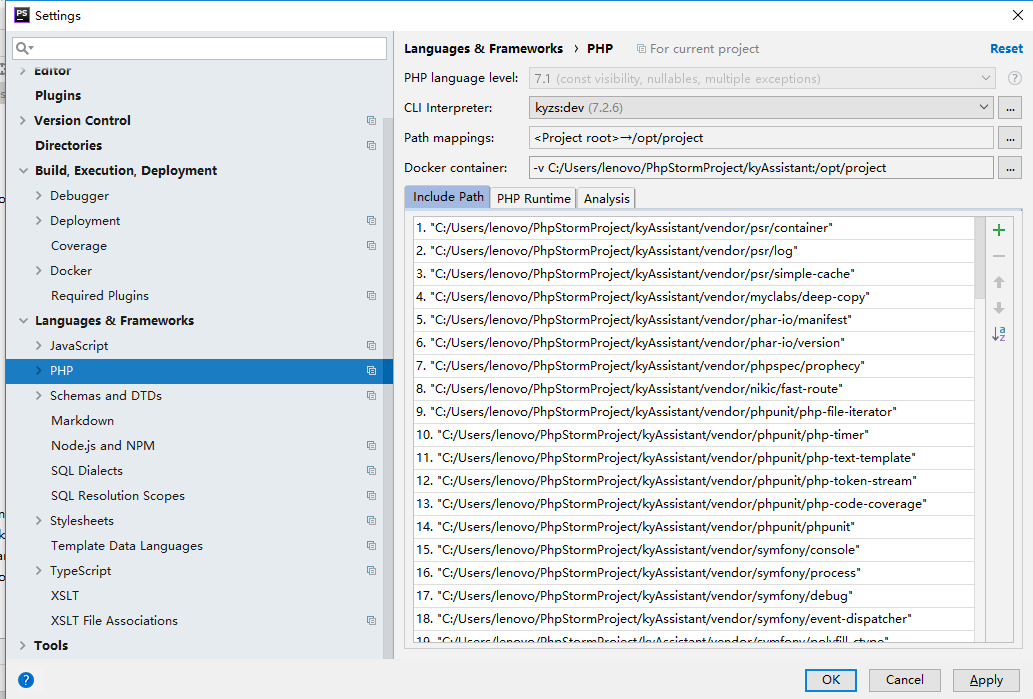Browse CLI interpreters with ellipsis button
This screenshot has height=699, width=1033.
[x=1010, y=107]
